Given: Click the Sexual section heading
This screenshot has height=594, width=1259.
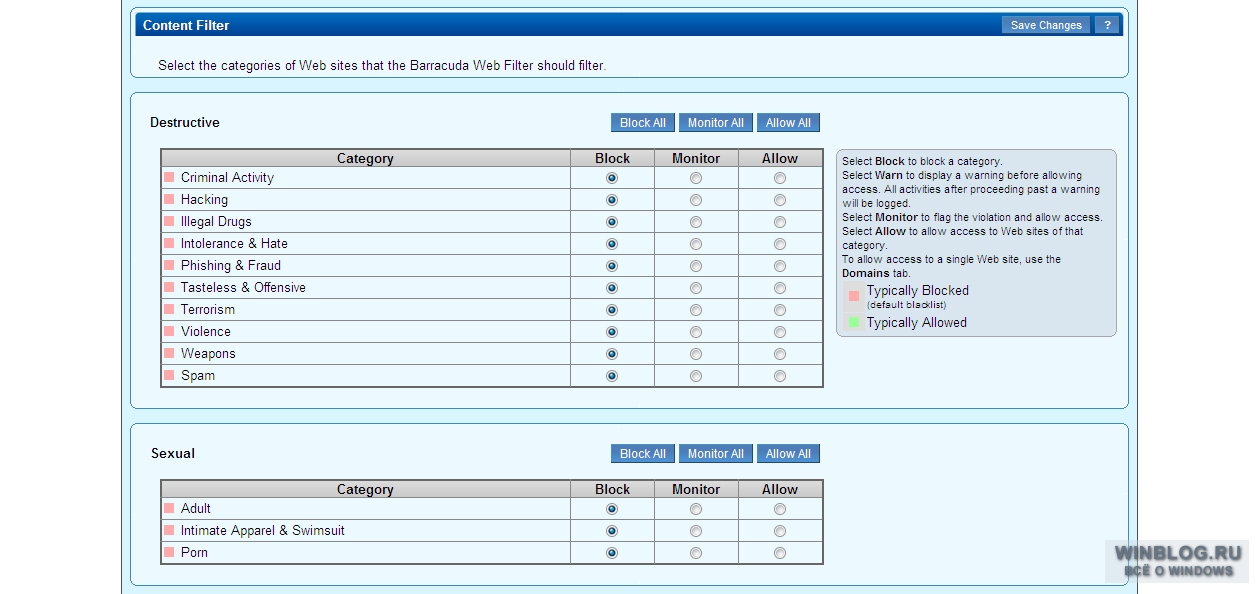Looking at the screenshot, I should (173, 454).
